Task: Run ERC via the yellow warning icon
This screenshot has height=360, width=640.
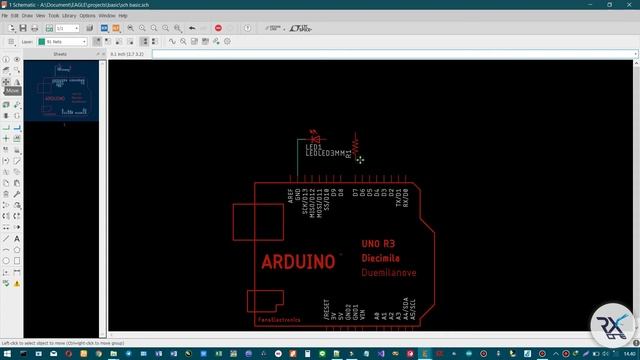Action: pos(17,283)
